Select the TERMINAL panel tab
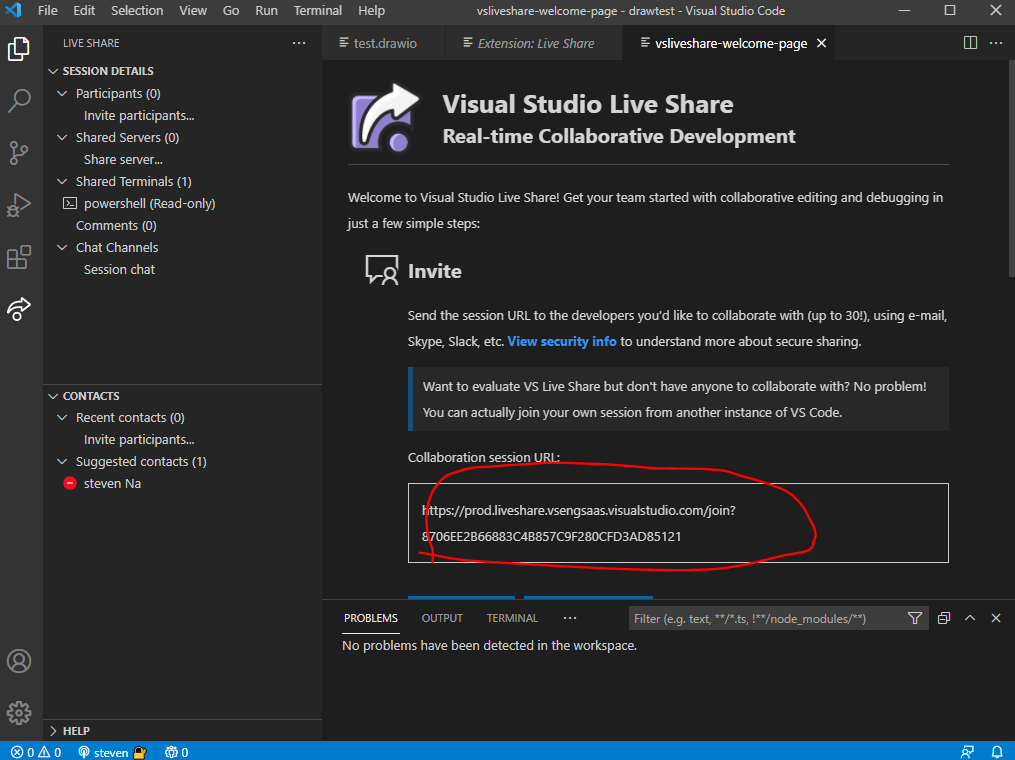Screen dimensions: 1015x760 (512, 618)
